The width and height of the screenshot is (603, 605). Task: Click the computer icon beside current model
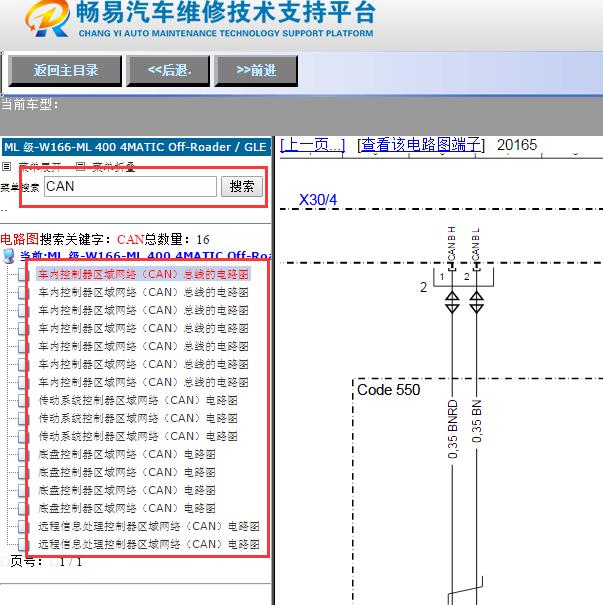click(8, 256)
